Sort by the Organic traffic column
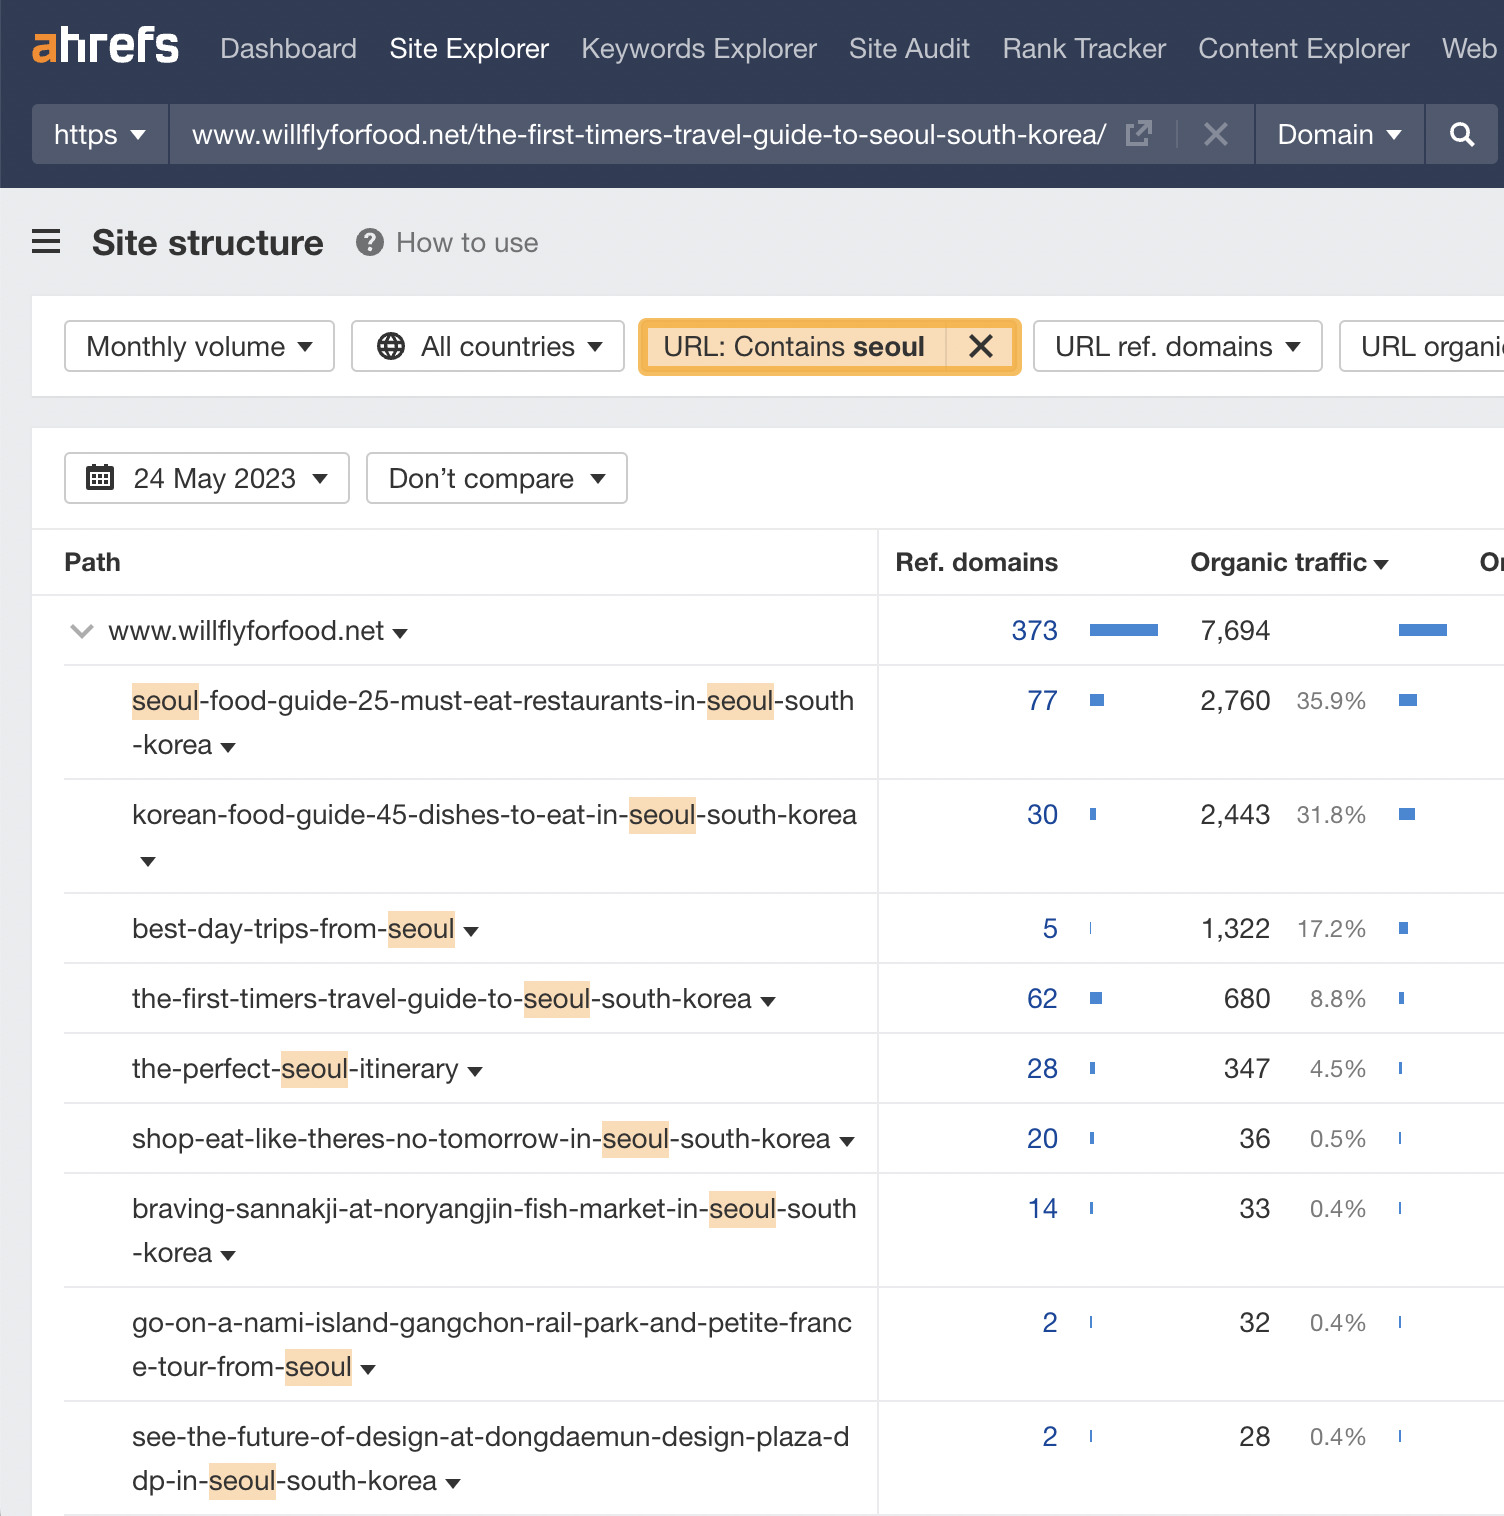Screen dimensions: 1504x1516 [x=1287, y=562]
